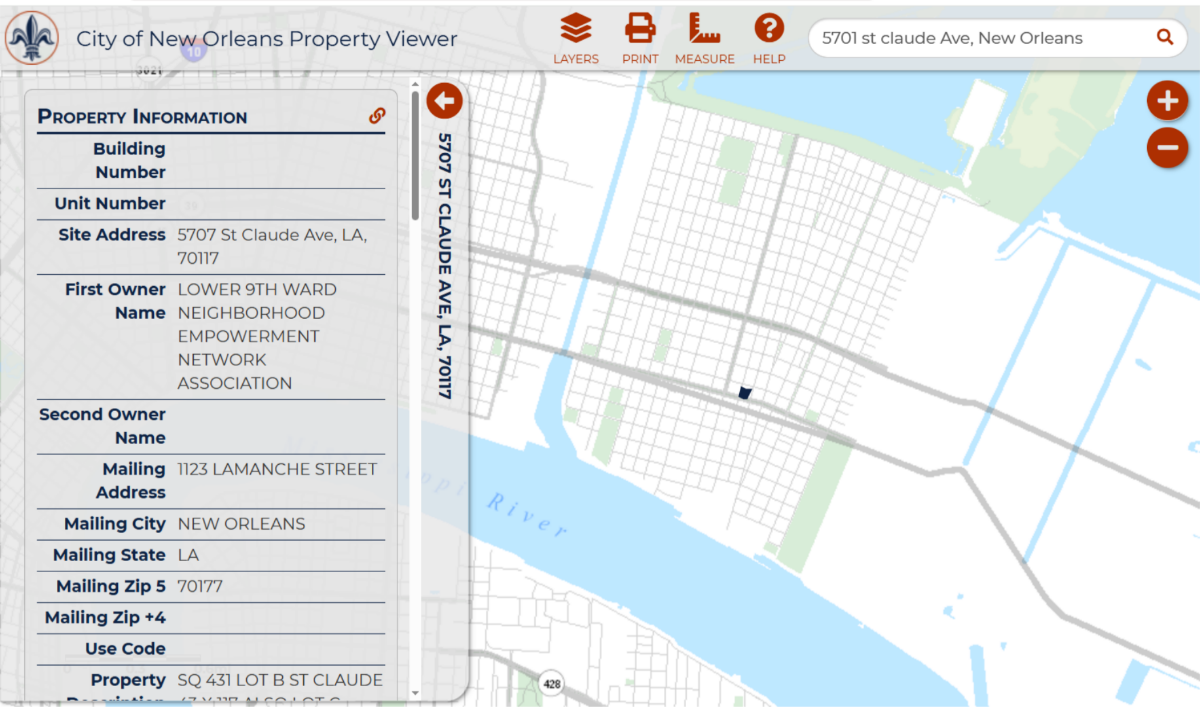This screenshot has height=707, width=1200.
Task: Select the First Owner Name value
Action: pos(257,336)
